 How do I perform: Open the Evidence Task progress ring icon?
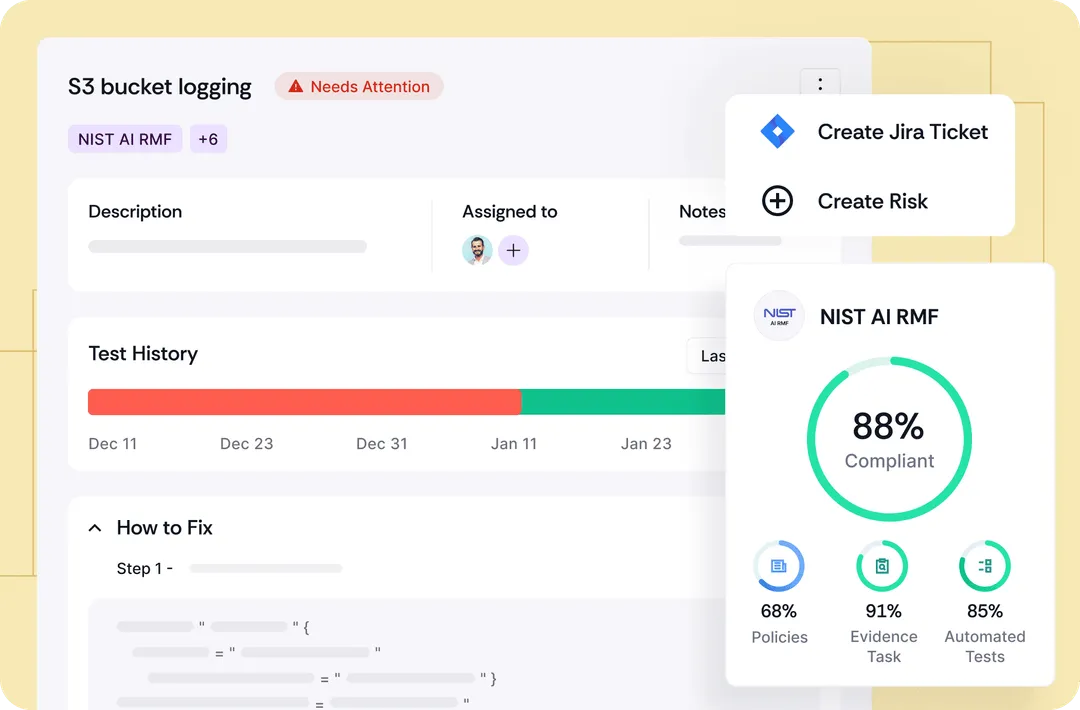(882, 566)
